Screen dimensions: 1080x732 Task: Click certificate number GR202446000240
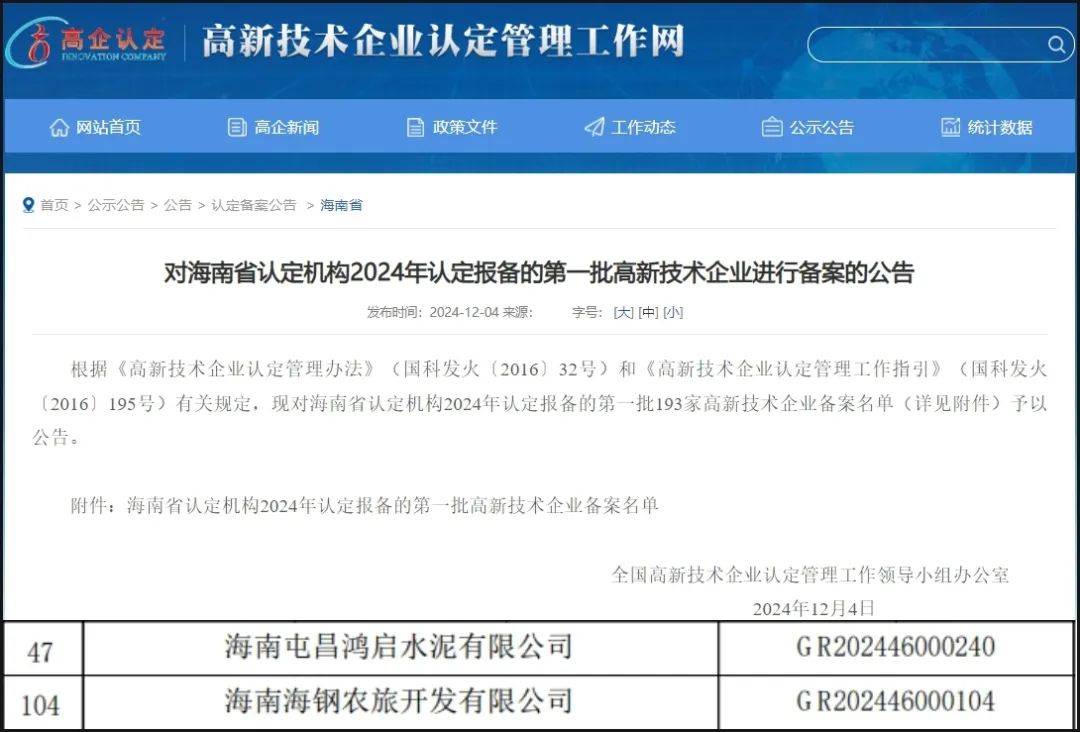pyautogui.click(x=895, y=647)
